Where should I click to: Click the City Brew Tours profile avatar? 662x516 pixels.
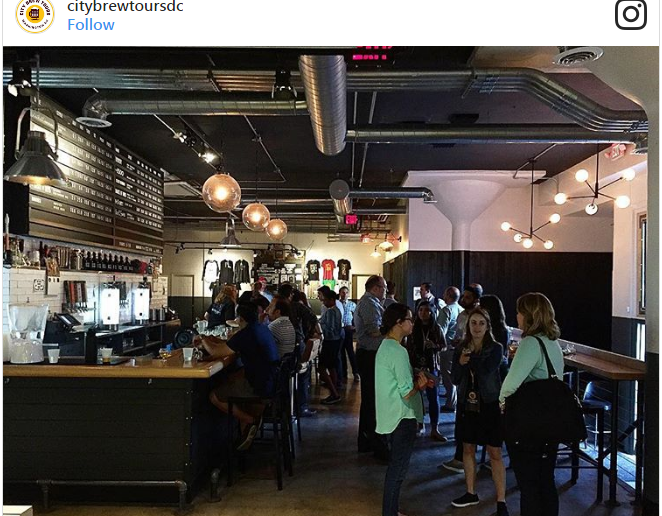[x=35, y=15]
